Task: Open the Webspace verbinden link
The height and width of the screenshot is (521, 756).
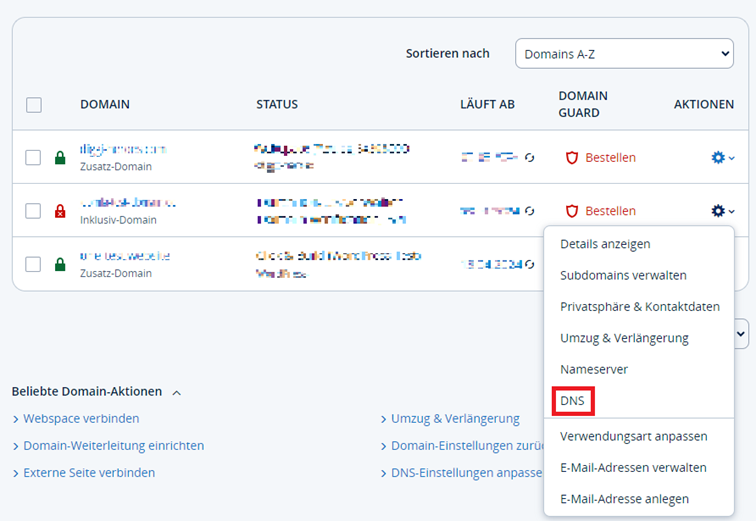Action: coord(81,418)
